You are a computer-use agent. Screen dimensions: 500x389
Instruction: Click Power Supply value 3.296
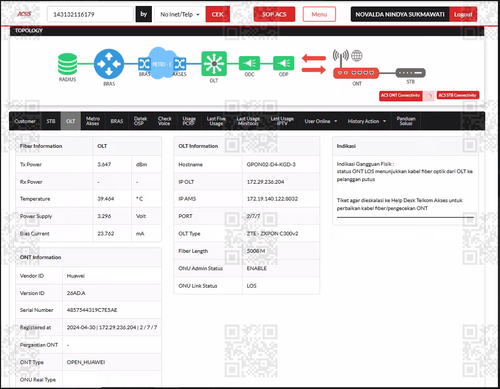tap(104, 216)
